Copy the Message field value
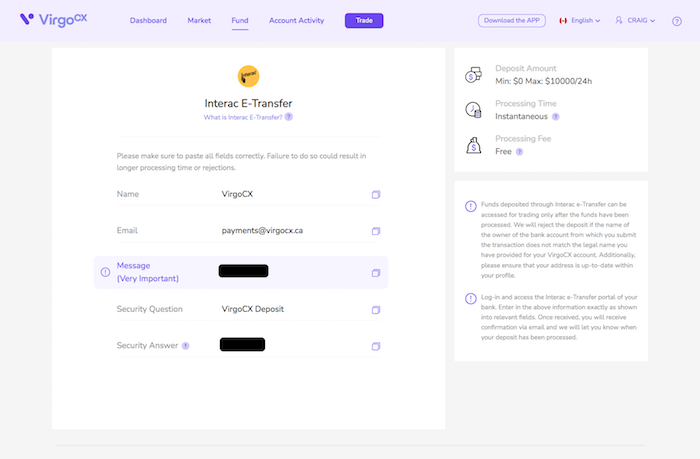Image resolution: width=700 pixels, height=459 pixels. coord(376,273)
